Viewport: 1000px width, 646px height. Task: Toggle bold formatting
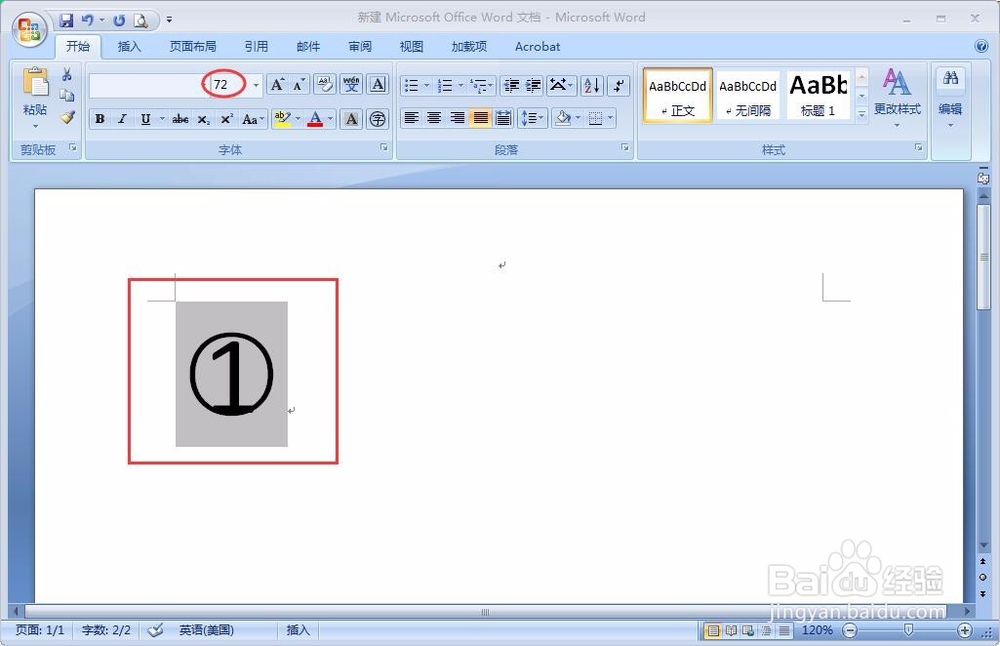click(x=100, y=118)
